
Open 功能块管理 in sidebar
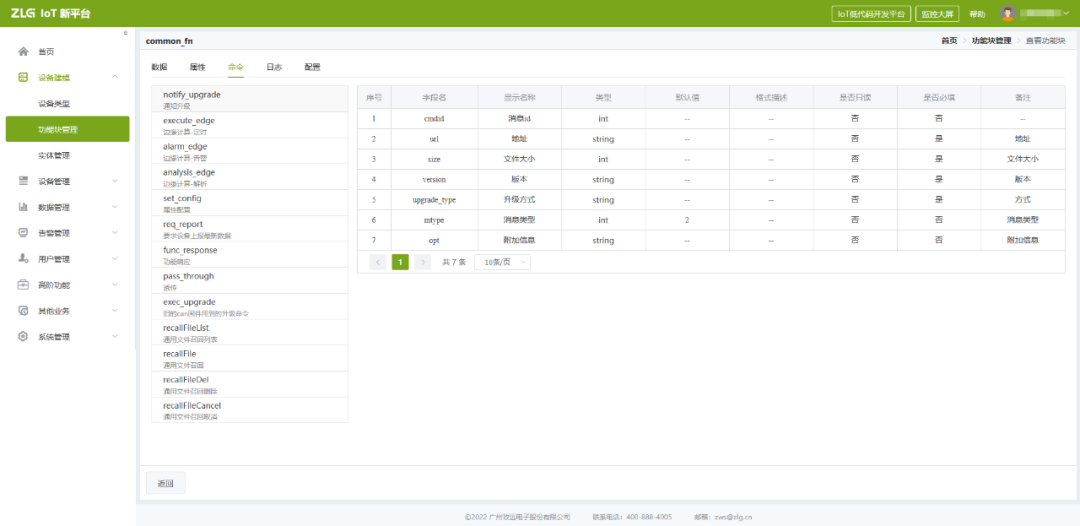tap(68, 129)
